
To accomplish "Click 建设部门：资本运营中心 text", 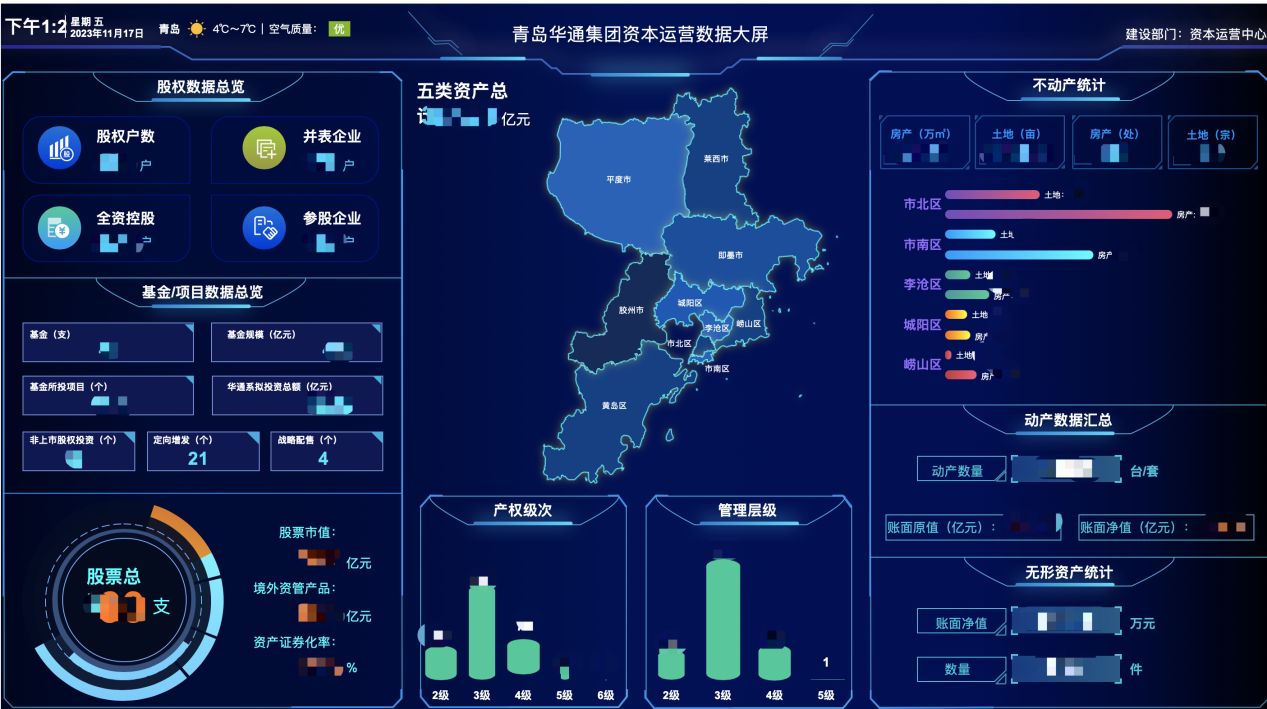I will (1196, 34).
